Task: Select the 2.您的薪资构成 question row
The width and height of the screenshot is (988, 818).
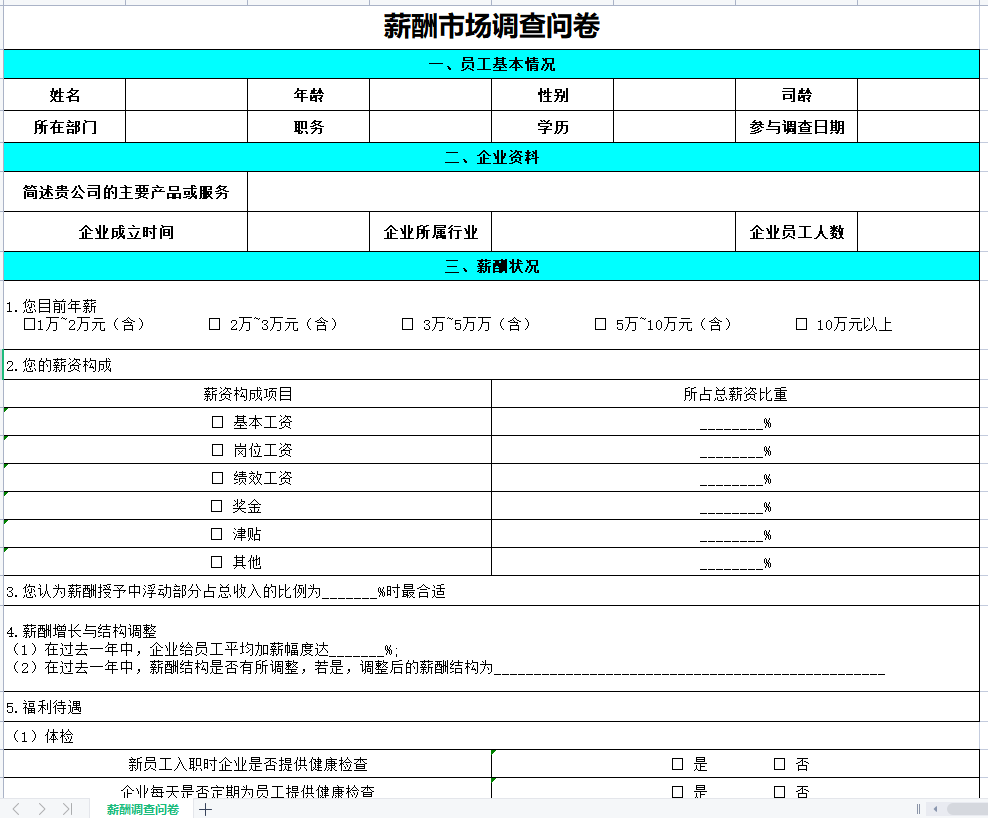Action: coord(491,365)
